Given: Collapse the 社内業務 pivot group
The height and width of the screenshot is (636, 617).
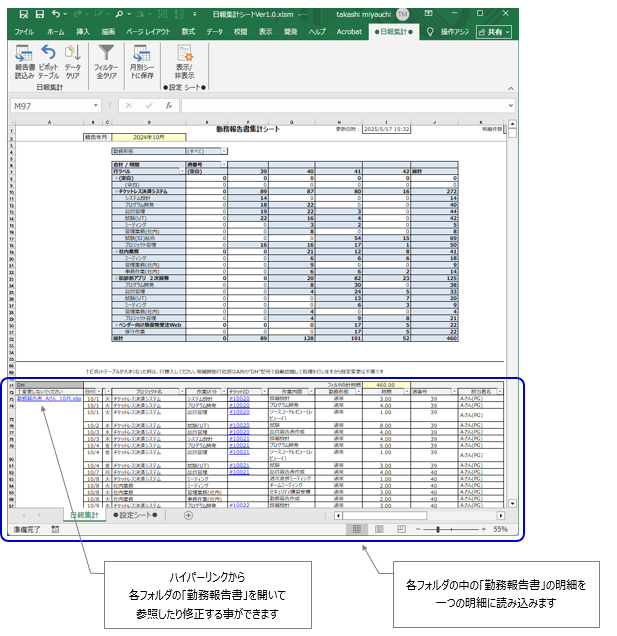Looking at the screenshot, I should tap(116, 251).
